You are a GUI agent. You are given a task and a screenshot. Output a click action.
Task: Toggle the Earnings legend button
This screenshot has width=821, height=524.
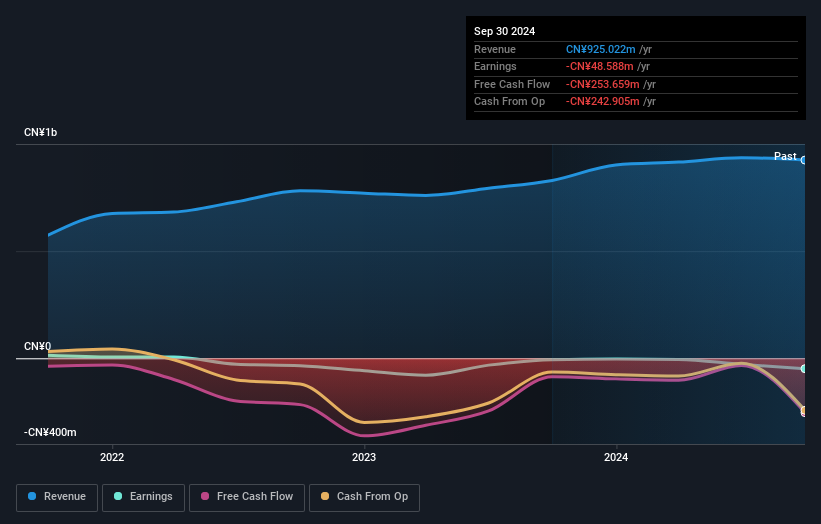[x=143, y=497]
